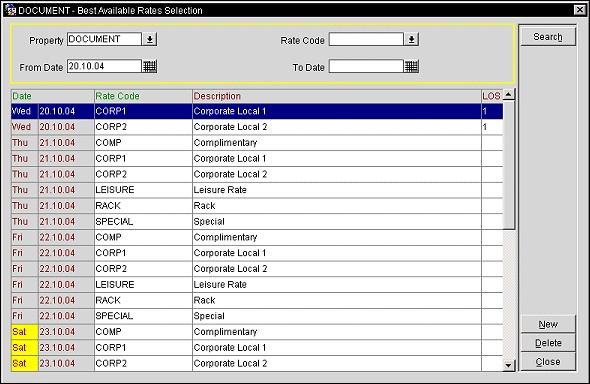Click the From Date field showing 20.10.04
Viewport: 590px width, 384px height.
pos(104,67)
